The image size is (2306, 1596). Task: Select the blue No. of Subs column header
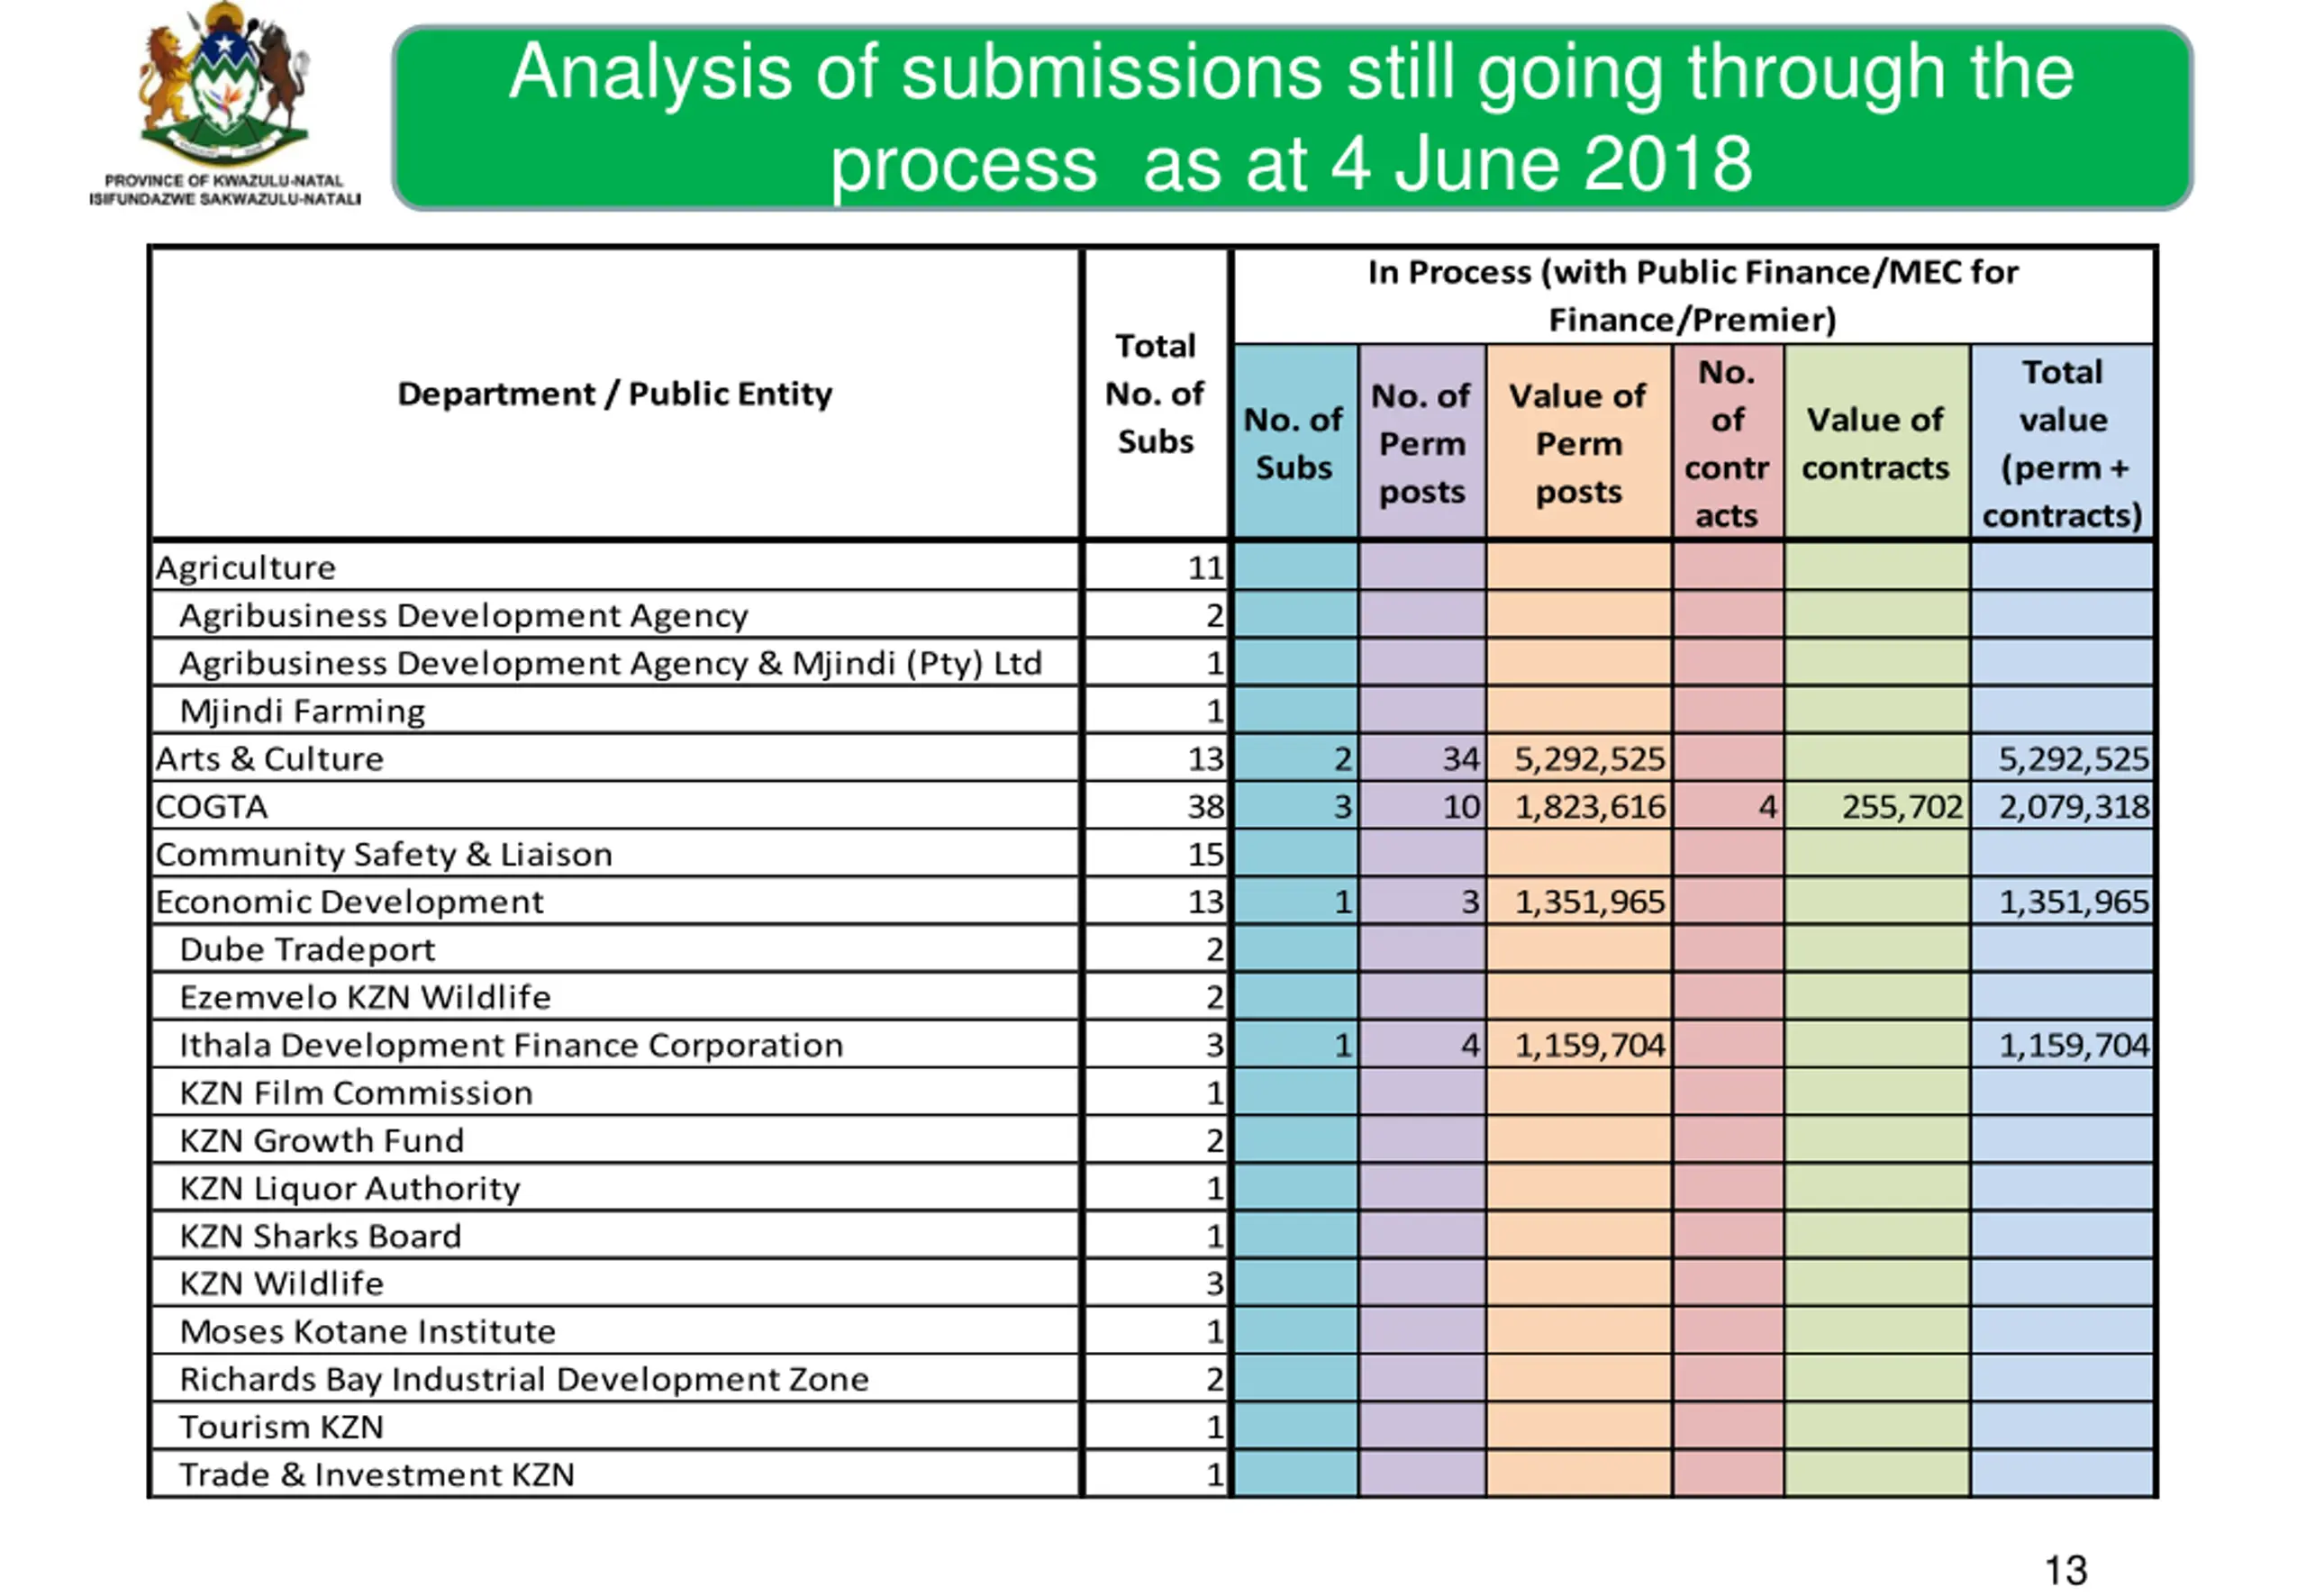pos(1294,442)
